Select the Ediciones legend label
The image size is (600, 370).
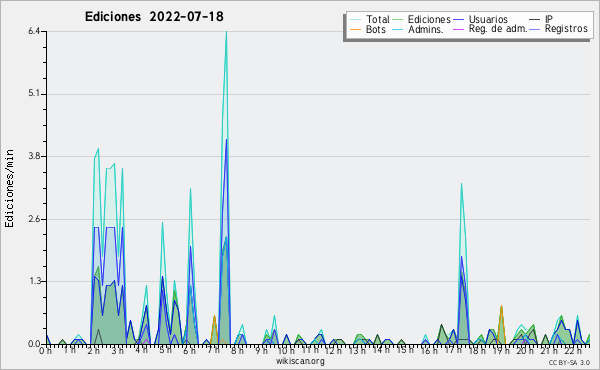(x=429, y=19)
